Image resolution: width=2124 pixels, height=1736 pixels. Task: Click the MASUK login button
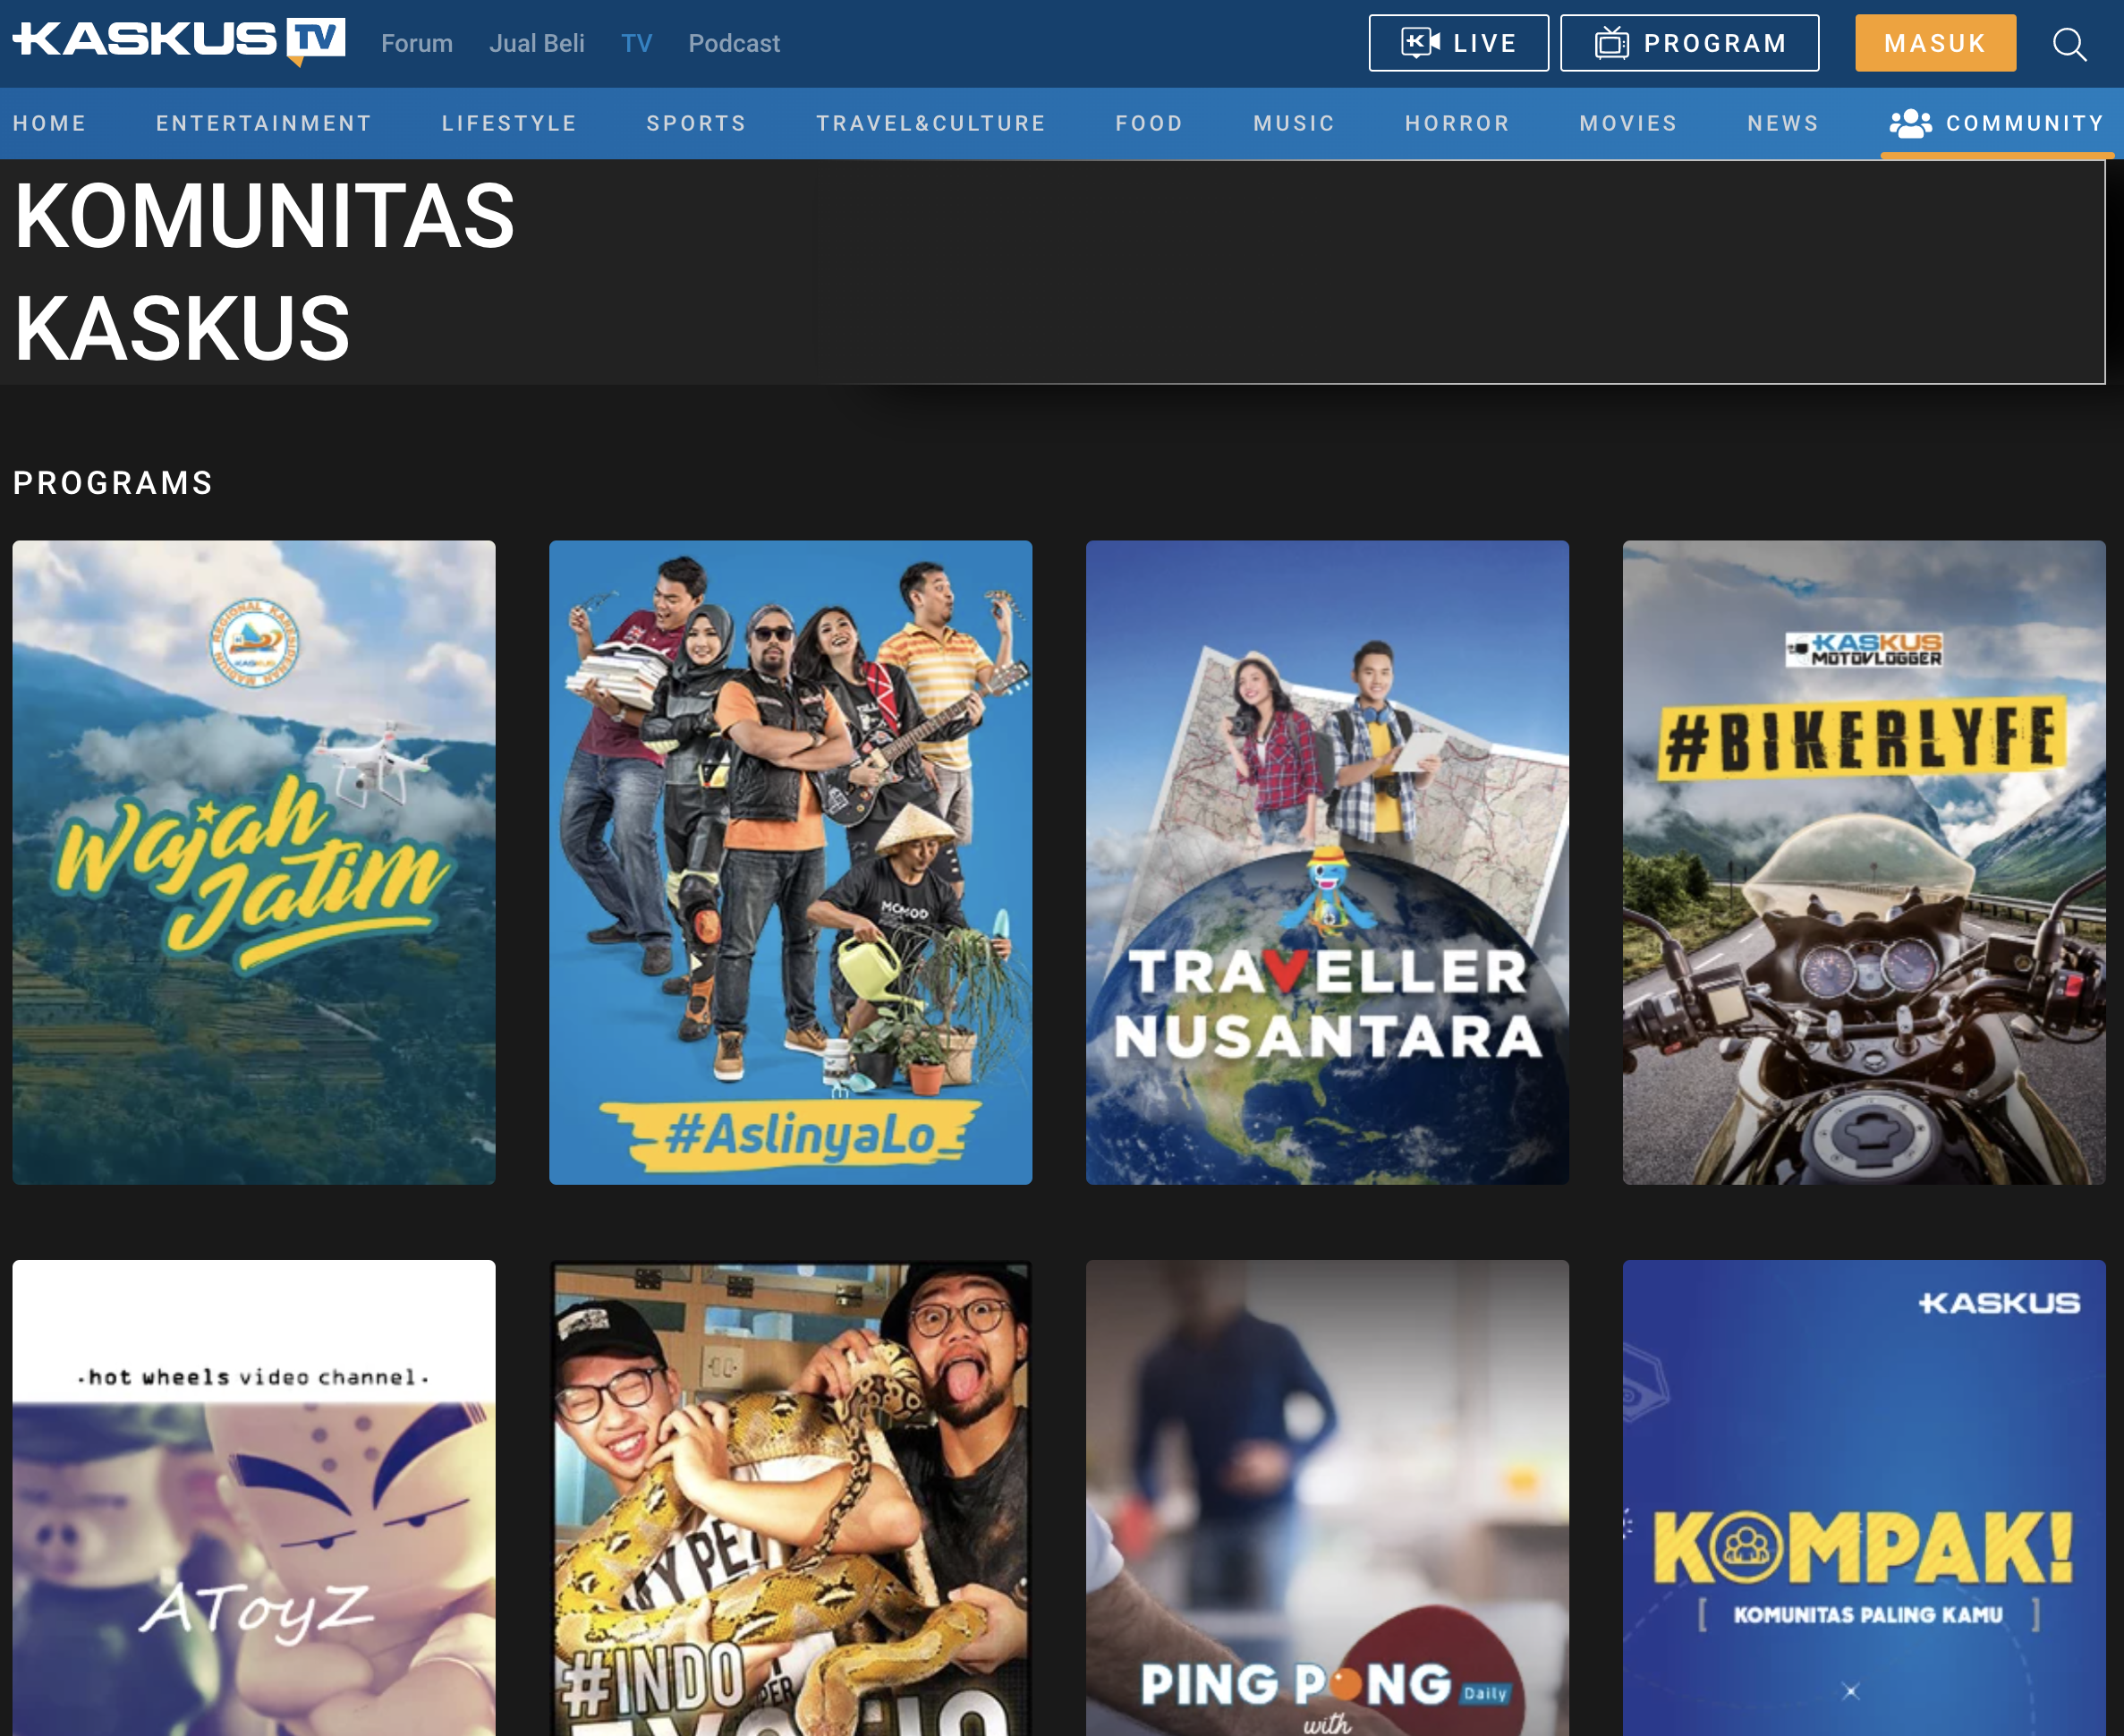[x=1935, y=43]
